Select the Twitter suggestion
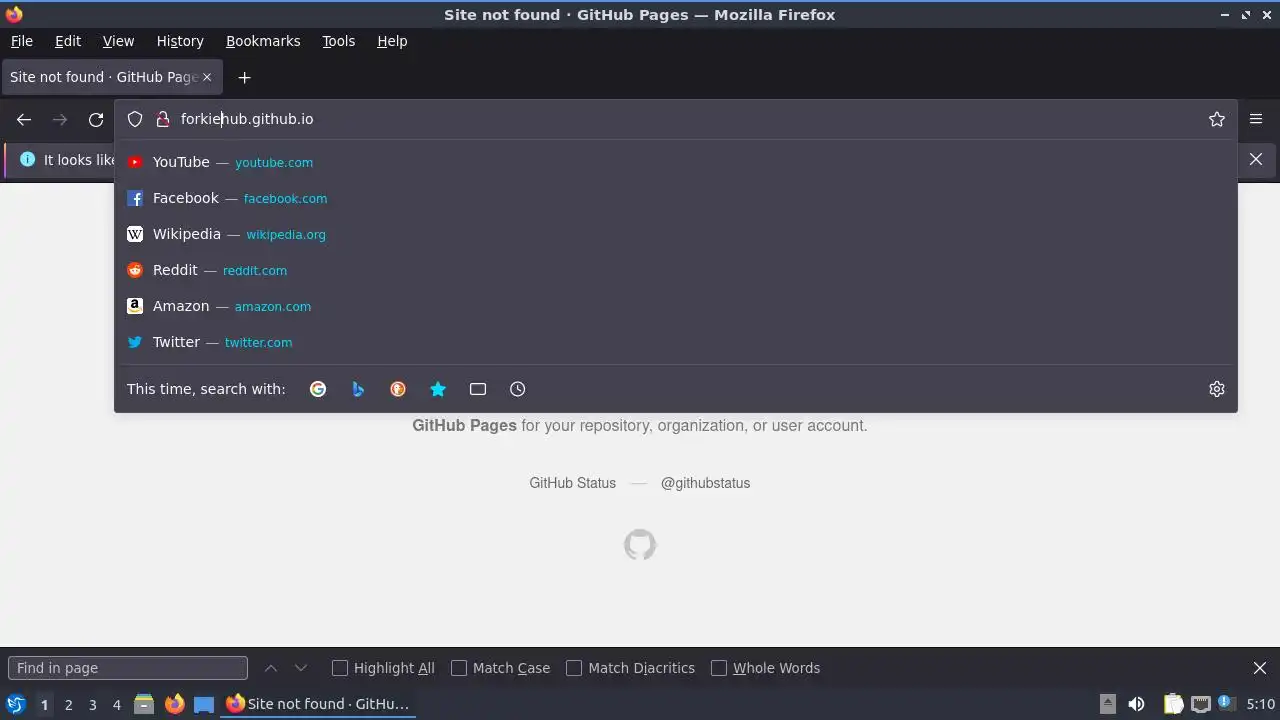The width and height of the screenshot is (1280, 720). [x=676, y=342]
